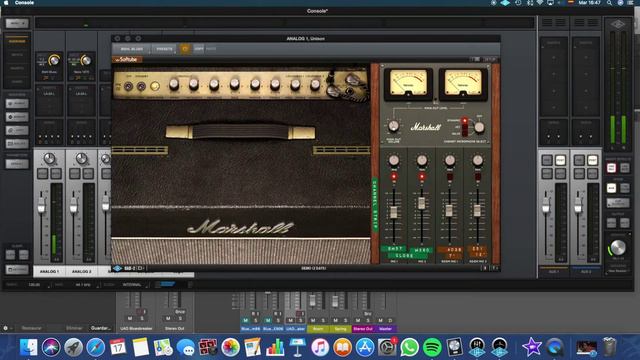This screenshot has height=360, width=640.
Task: Toggle the red-lit monitor REC/MIX button
Action: (611, 168)
